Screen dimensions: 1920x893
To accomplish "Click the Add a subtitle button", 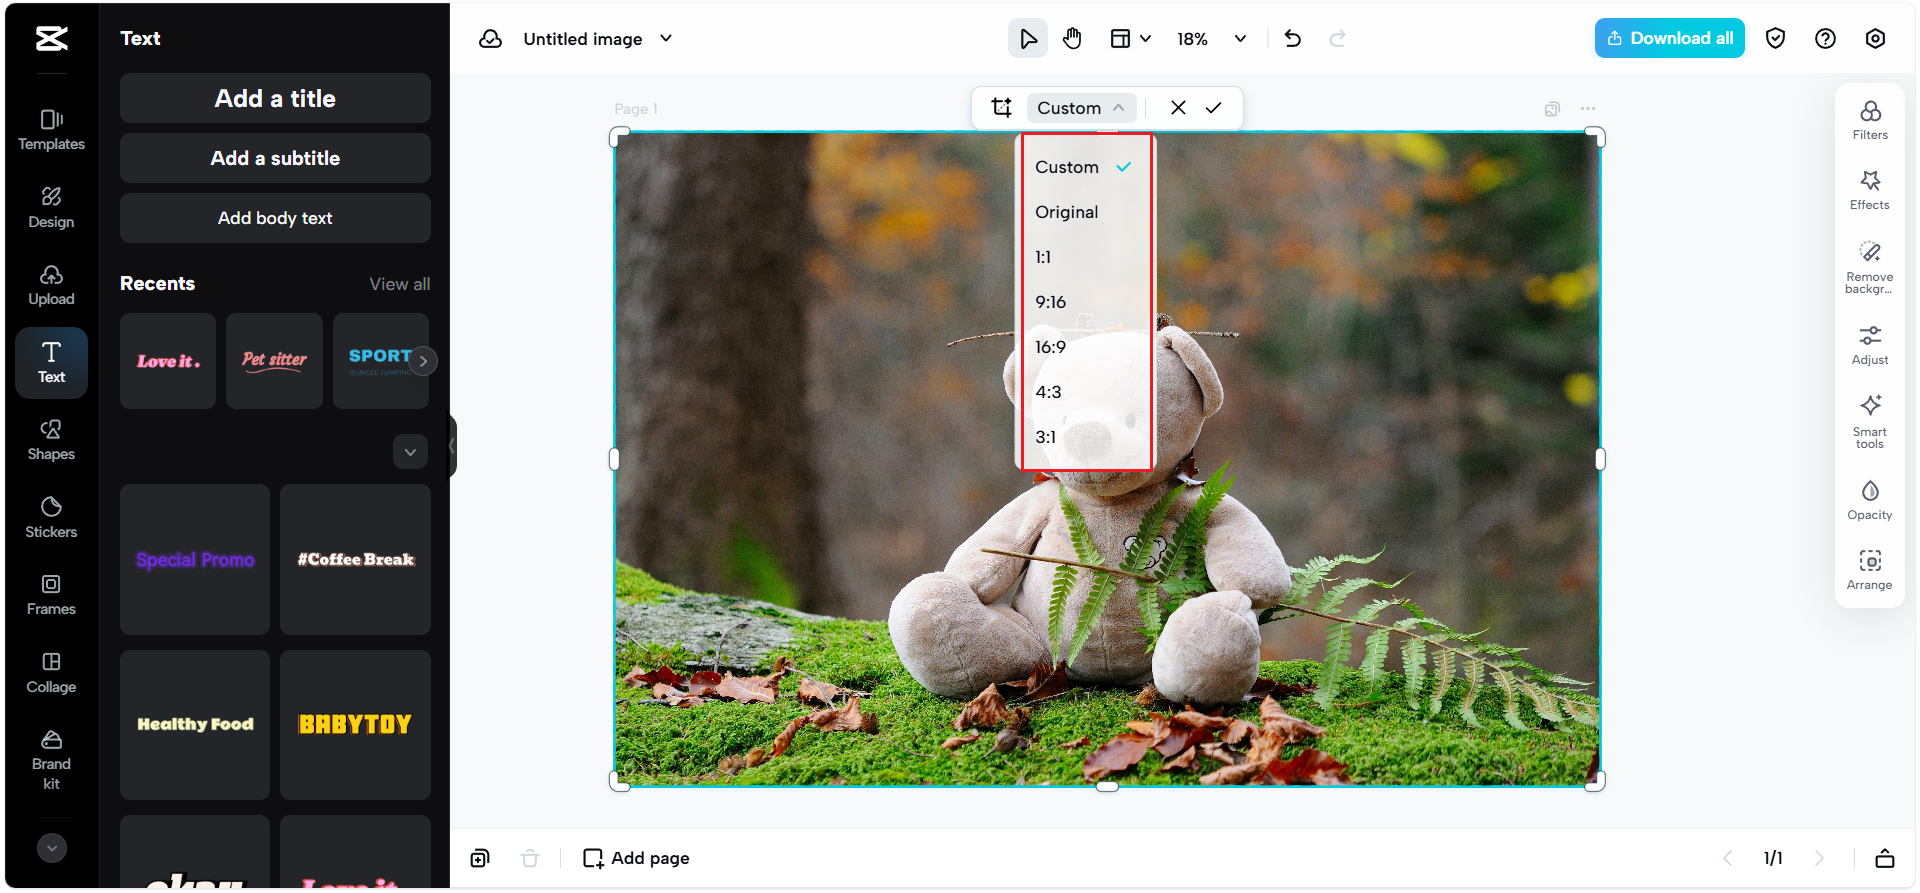I will (x=275, y=158).
